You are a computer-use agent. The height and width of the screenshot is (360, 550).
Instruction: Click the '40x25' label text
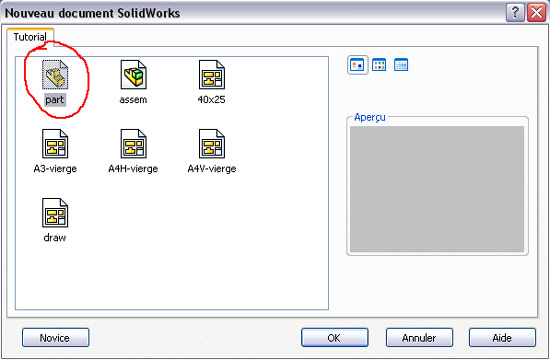click(x=212, y=100)
